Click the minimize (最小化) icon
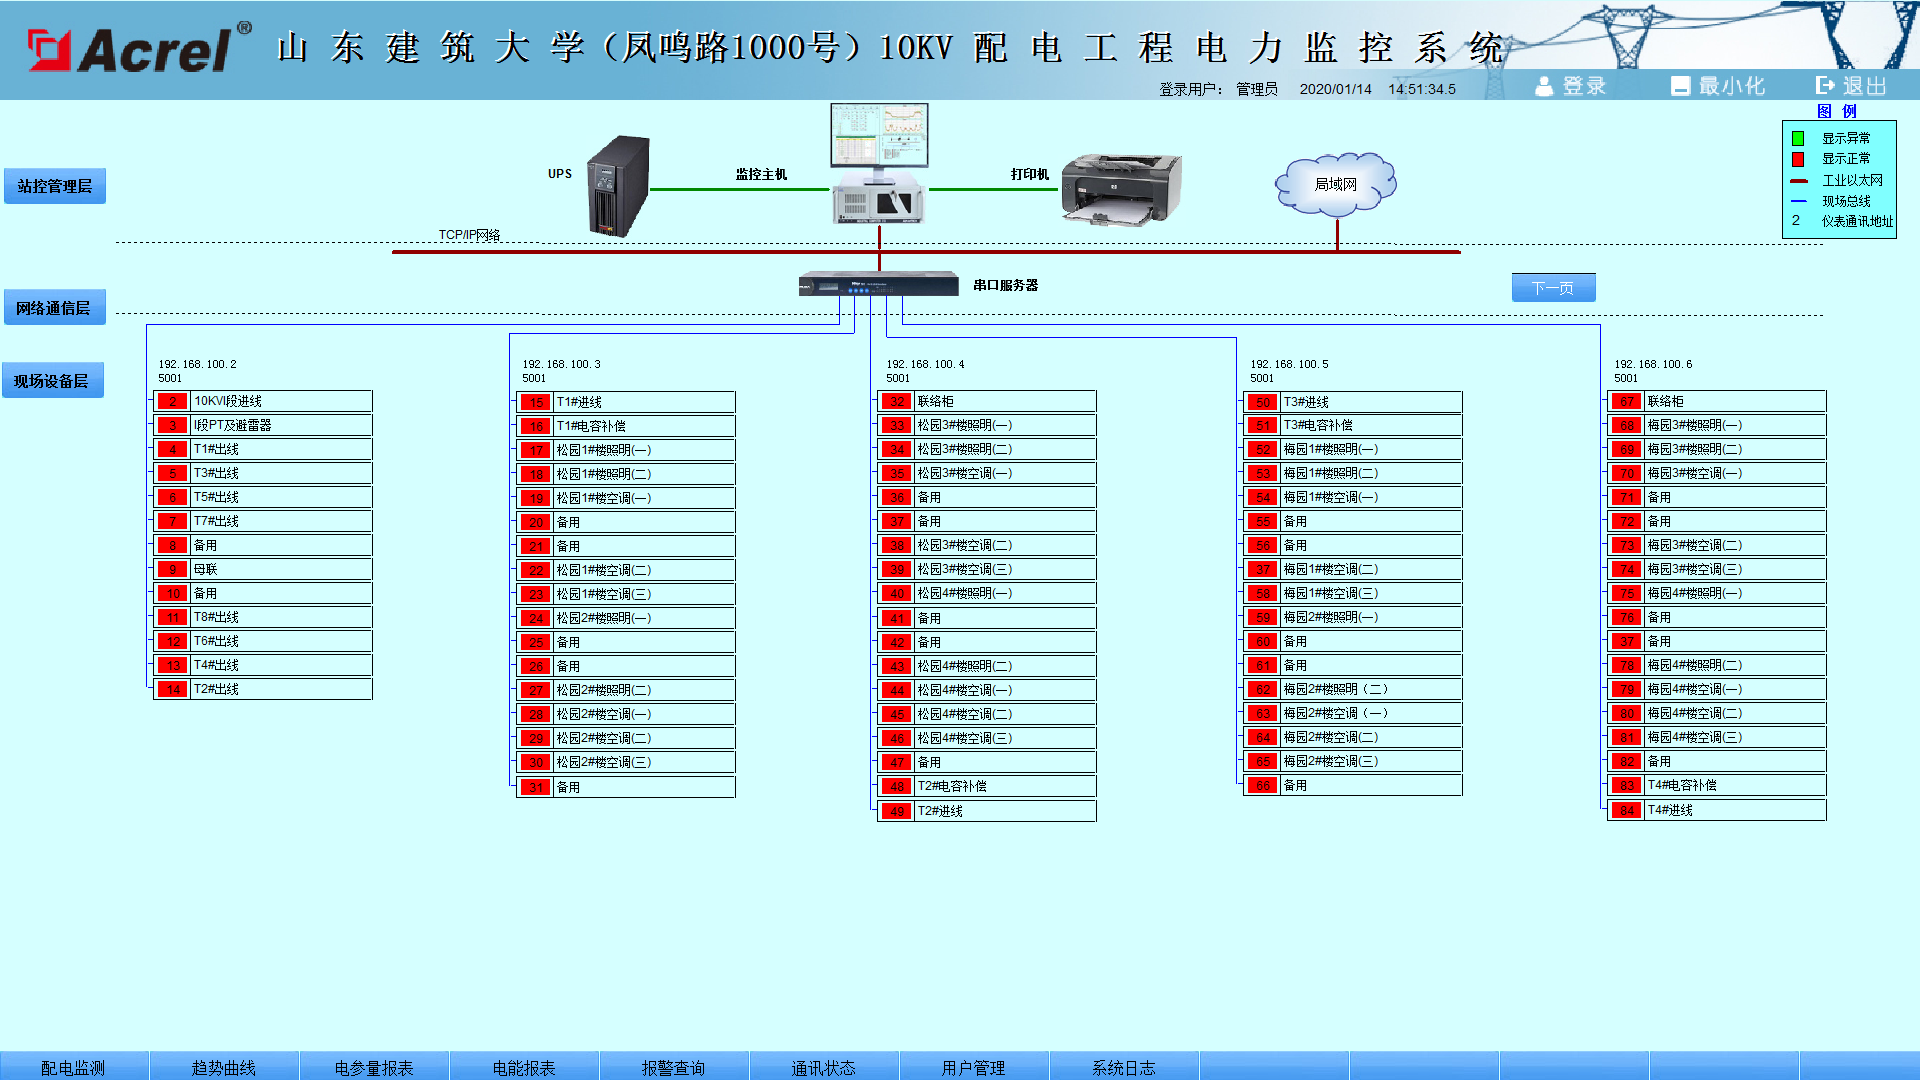Viewport: 1920px width, 1080px height. (x=1680, y=87)
